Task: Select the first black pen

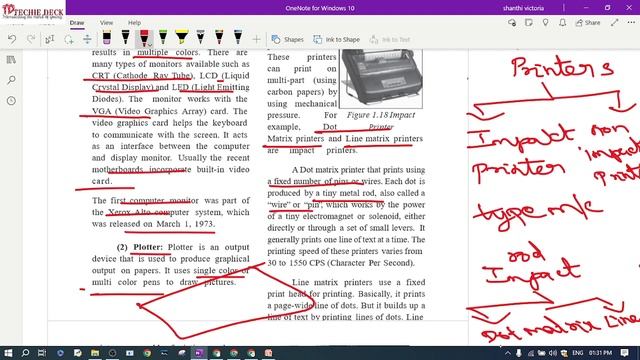Action: 125,38
